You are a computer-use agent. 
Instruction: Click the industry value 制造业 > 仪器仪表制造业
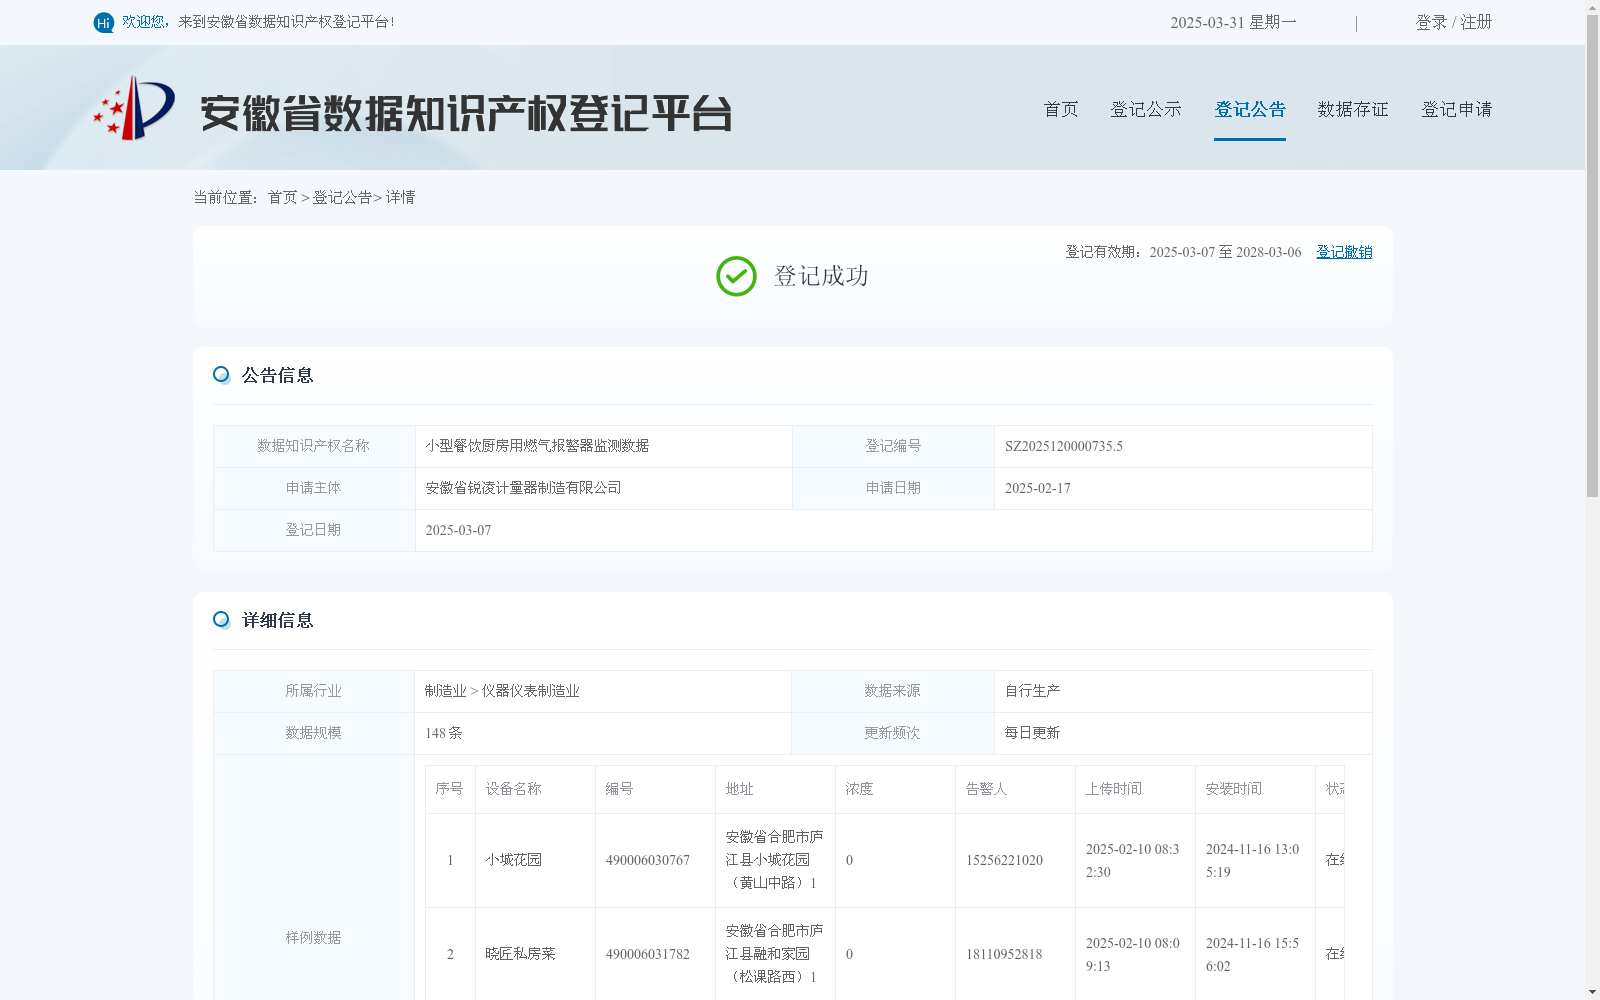coord(502,691)
